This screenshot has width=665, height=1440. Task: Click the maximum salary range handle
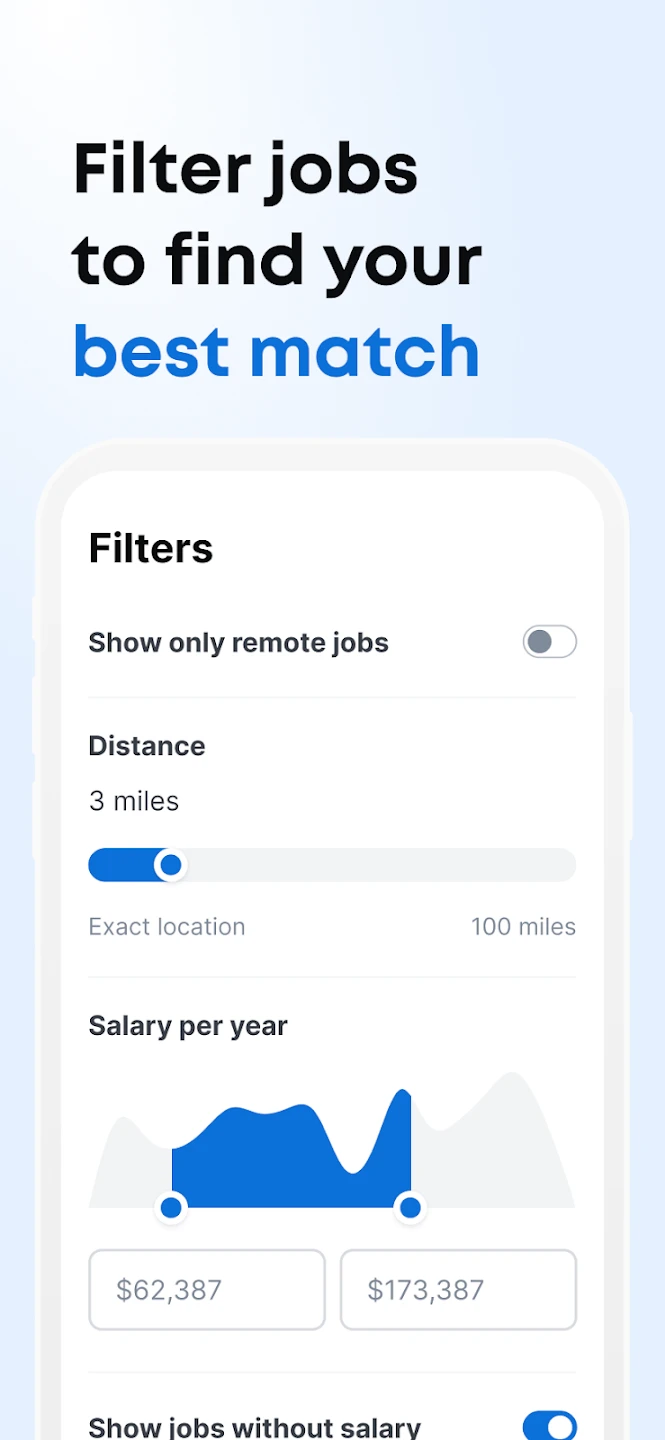click(410, 1208)
